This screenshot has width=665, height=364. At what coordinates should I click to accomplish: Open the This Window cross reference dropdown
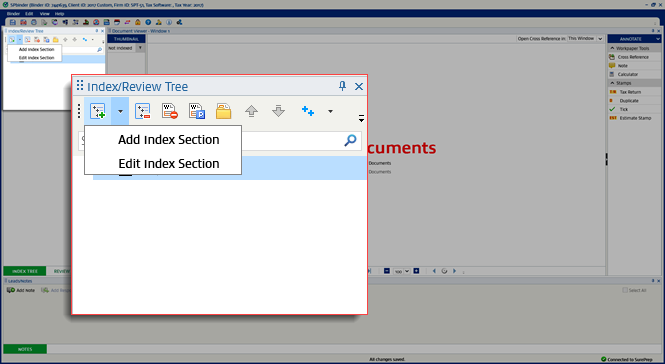(600, 39)
